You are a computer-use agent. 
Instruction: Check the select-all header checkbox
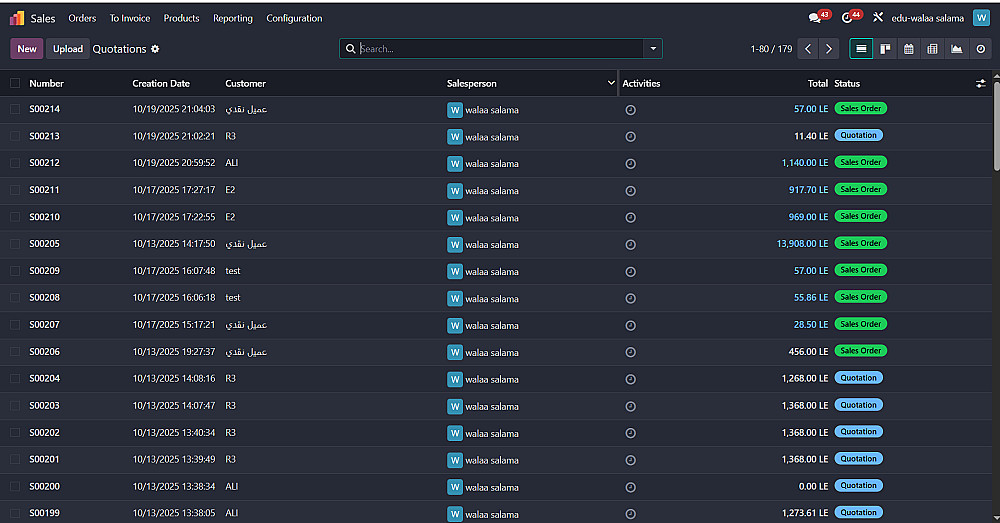tap(15, 84)
